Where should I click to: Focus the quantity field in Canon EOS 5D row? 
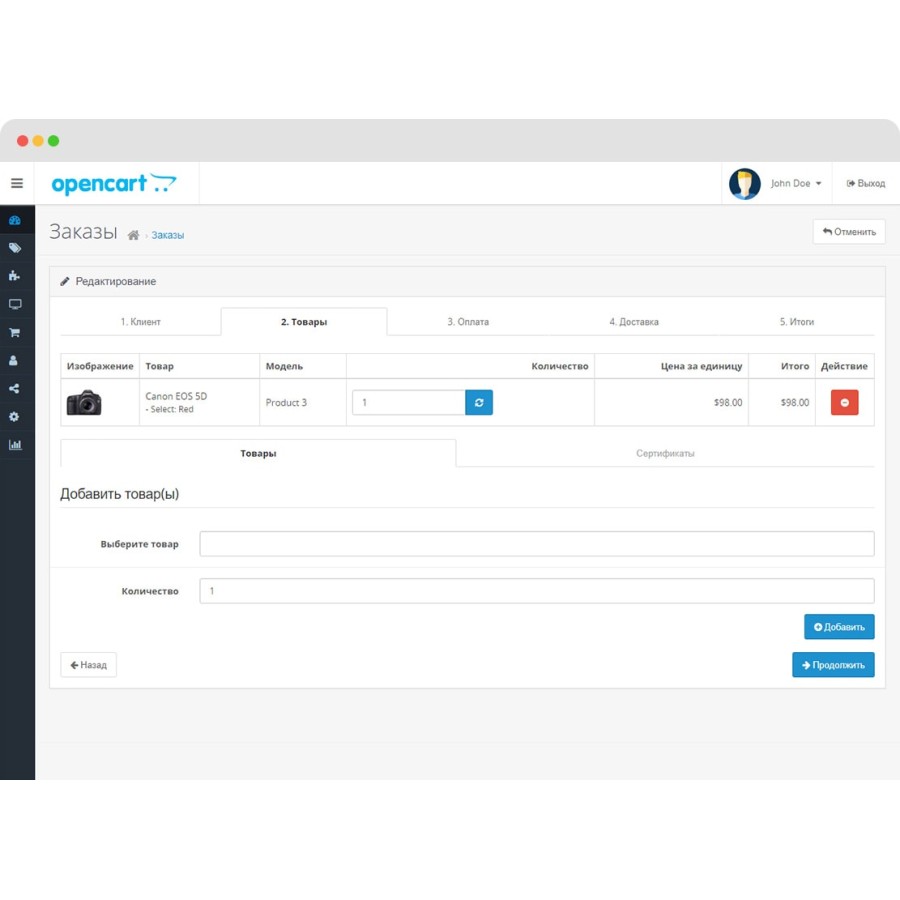(409, 402)
